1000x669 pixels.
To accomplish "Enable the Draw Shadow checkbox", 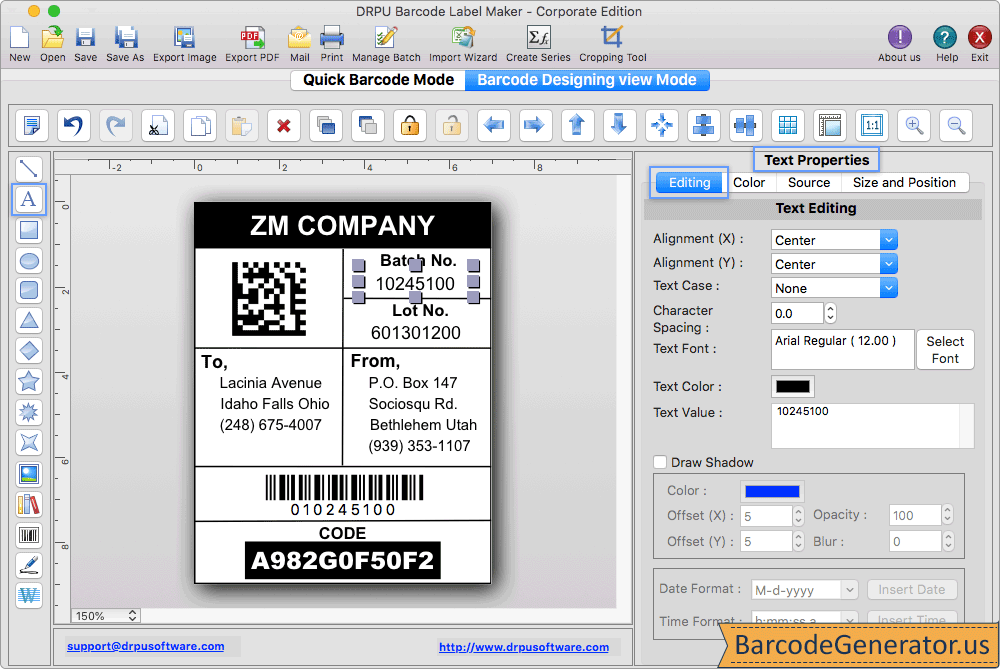I will point(660,462).
